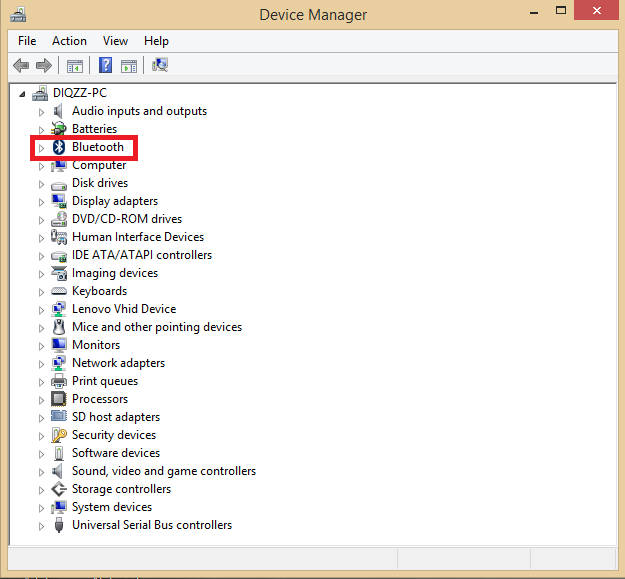Viewport: 625px width, 579px height.
Task: Expand the Software devices arrow
Action: (x=41, y=454)
